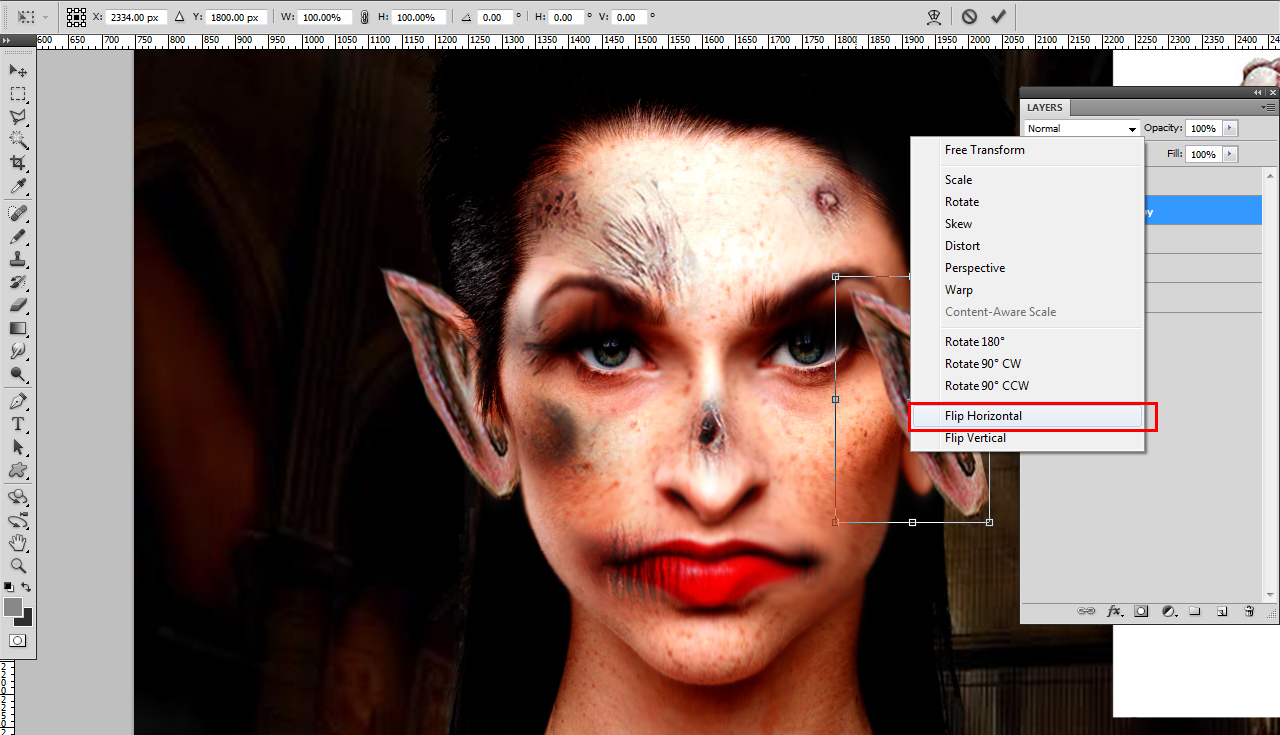Cancel the transform with the cancel button
Screen dimensions: 1280x735
969,17
